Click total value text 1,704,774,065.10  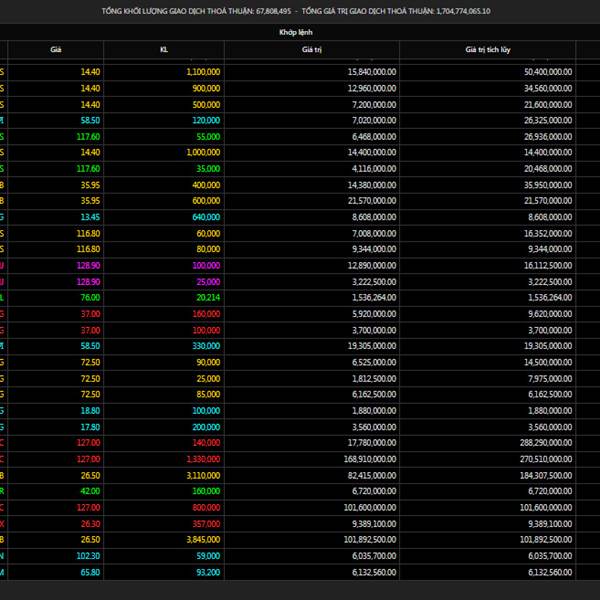(x=463, y=11)
